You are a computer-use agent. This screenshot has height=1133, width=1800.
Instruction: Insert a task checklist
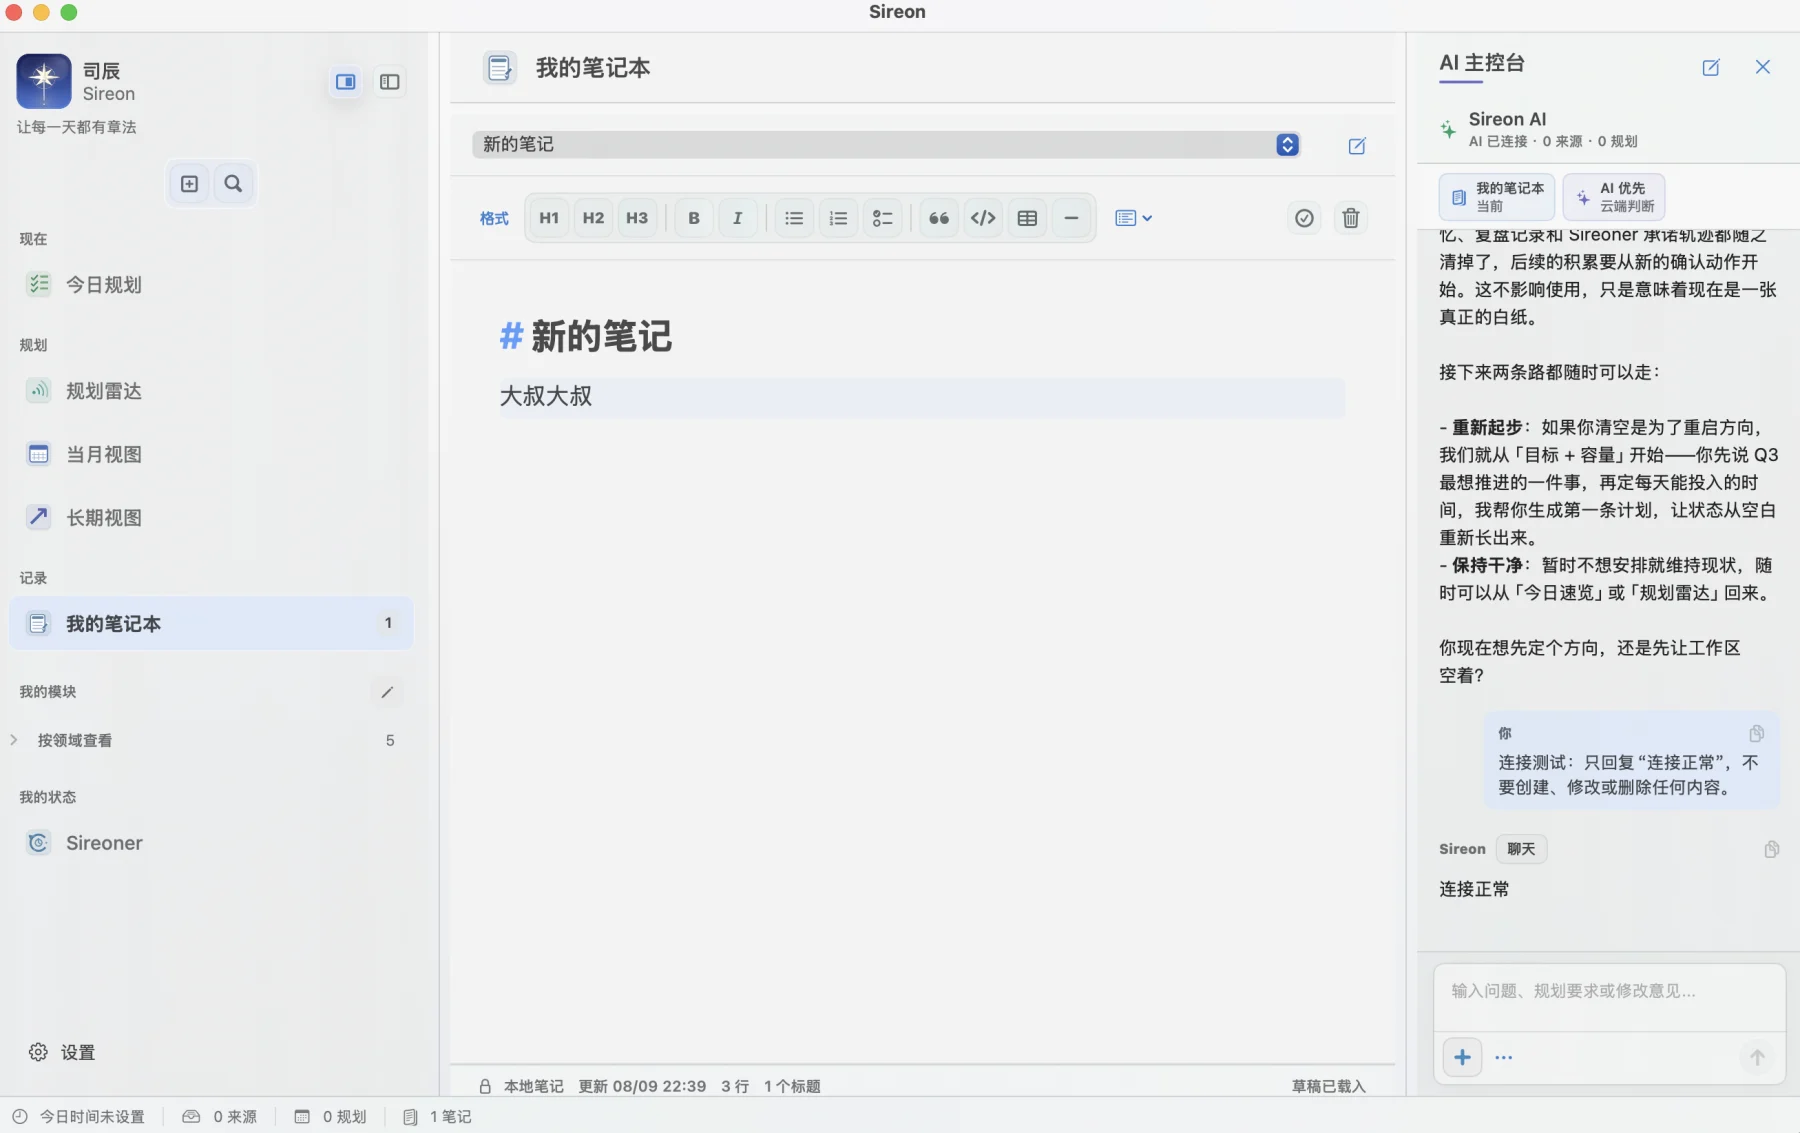pyautogui.click(x=882, y=218)
